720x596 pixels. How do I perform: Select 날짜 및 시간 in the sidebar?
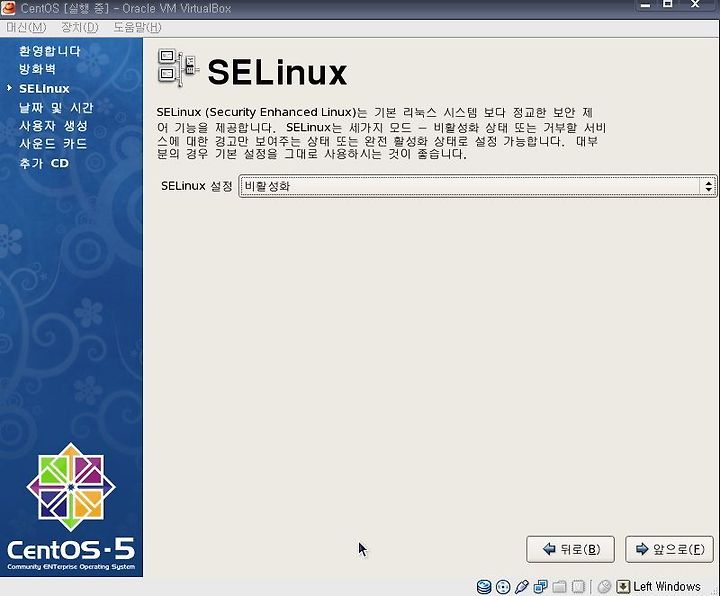56,107
